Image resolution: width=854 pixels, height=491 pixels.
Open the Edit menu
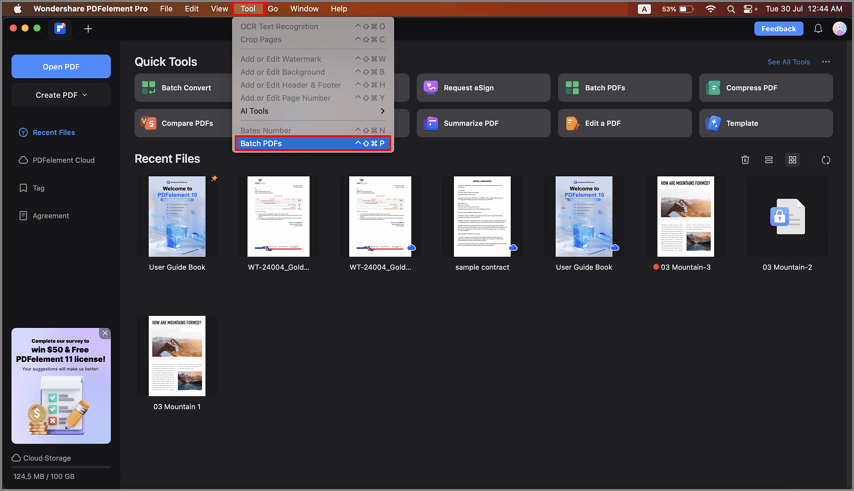click(192, 9)
